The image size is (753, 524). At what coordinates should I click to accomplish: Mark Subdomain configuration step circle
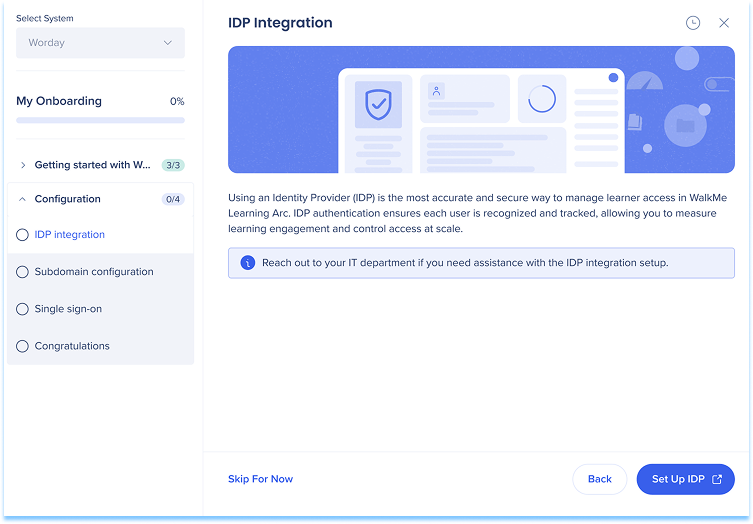pos(23,272)
